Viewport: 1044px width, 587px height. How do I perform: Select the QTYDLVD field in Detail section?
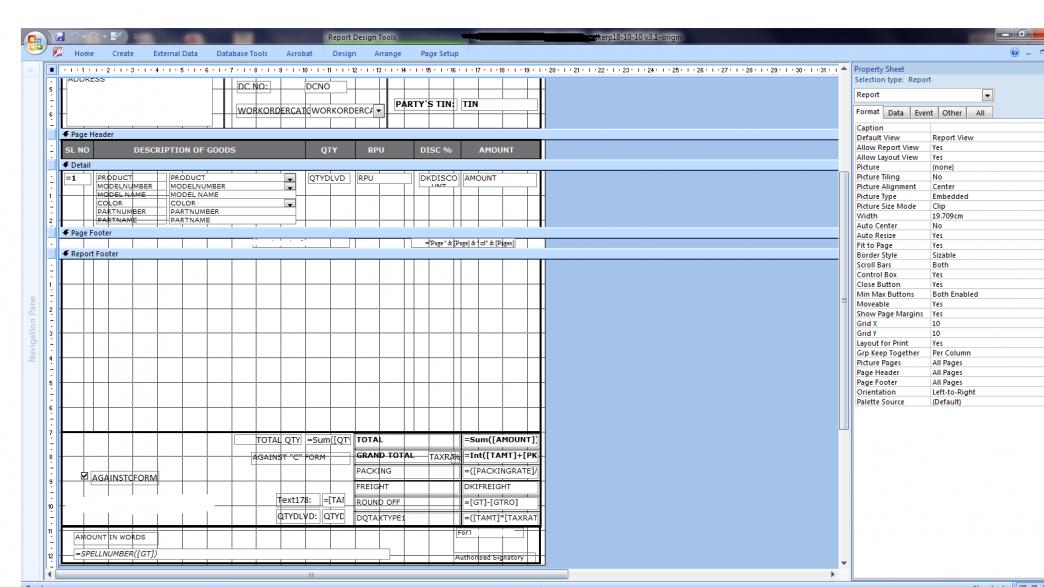(x=329, y=178)
